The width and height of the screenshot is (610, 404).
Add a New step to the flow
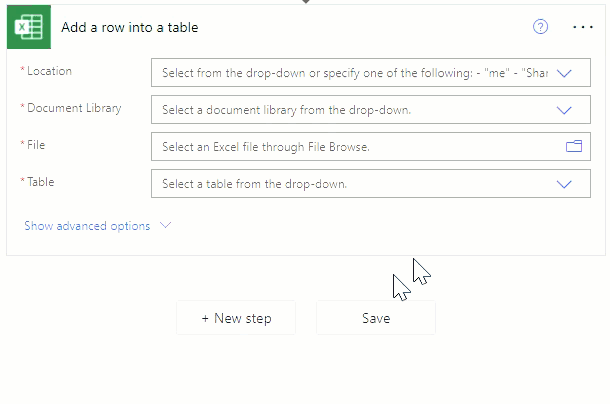236,318
